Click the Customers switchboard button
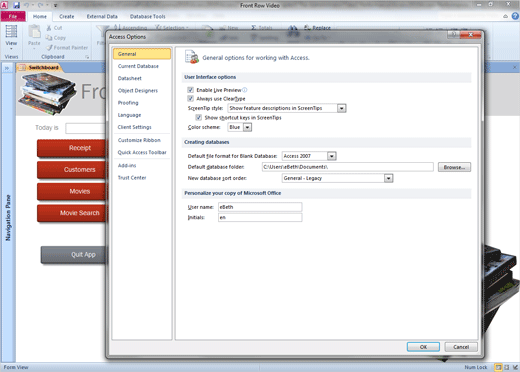Viewport: 520px width, 372px height. (72, 170)
